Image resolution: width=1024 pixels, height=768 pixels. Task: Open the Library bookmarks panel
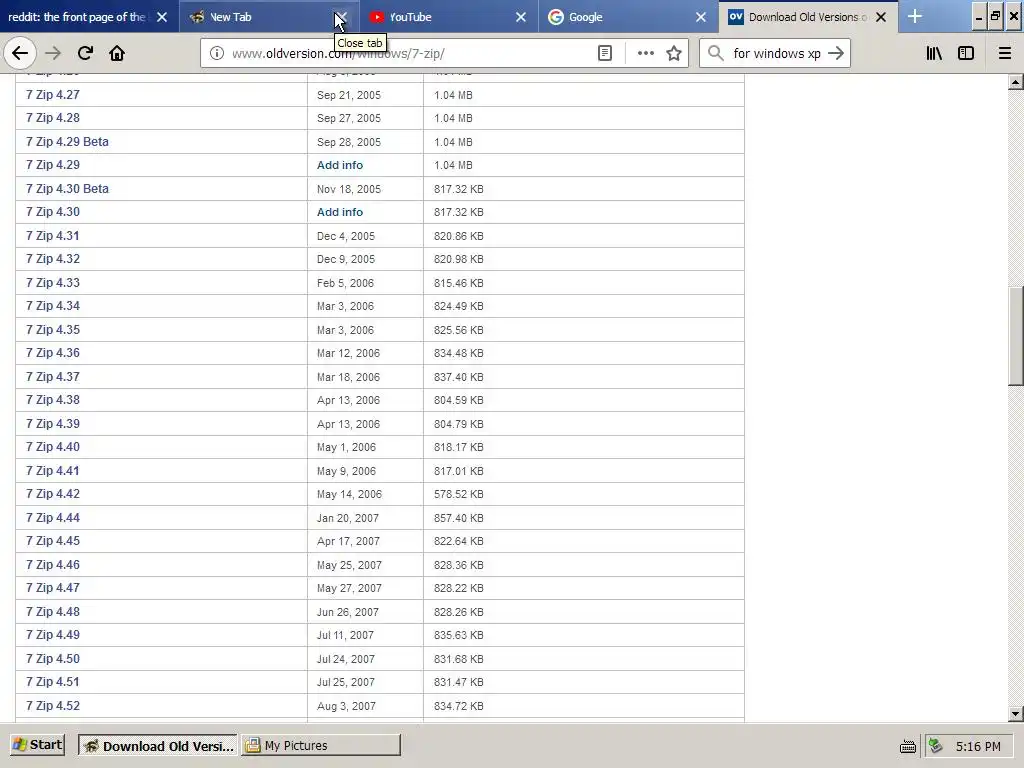pyautogui.click(x=934, y=53)
